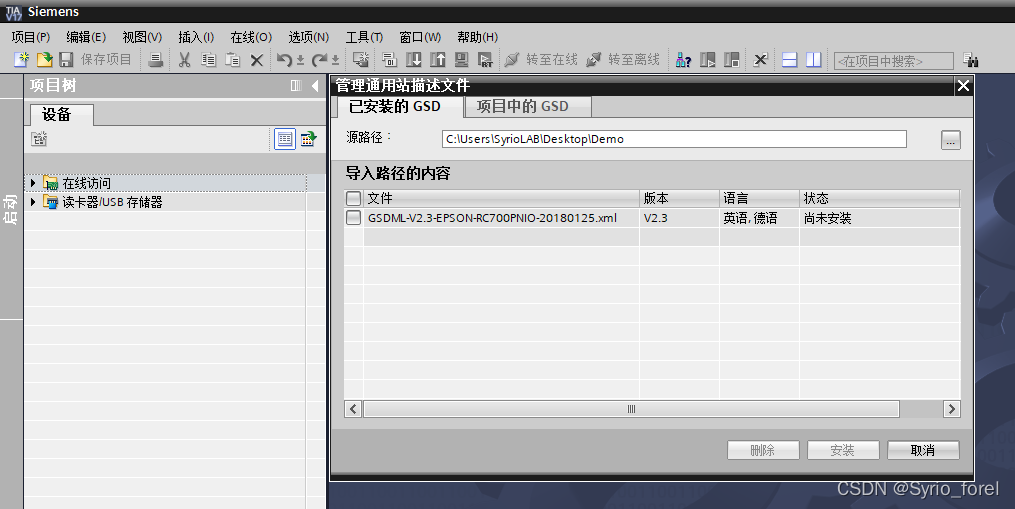Viewport: 1015px width, 509px height.
Task: Click the cross-reference X icon in toolbar
Action: point(761,60)
